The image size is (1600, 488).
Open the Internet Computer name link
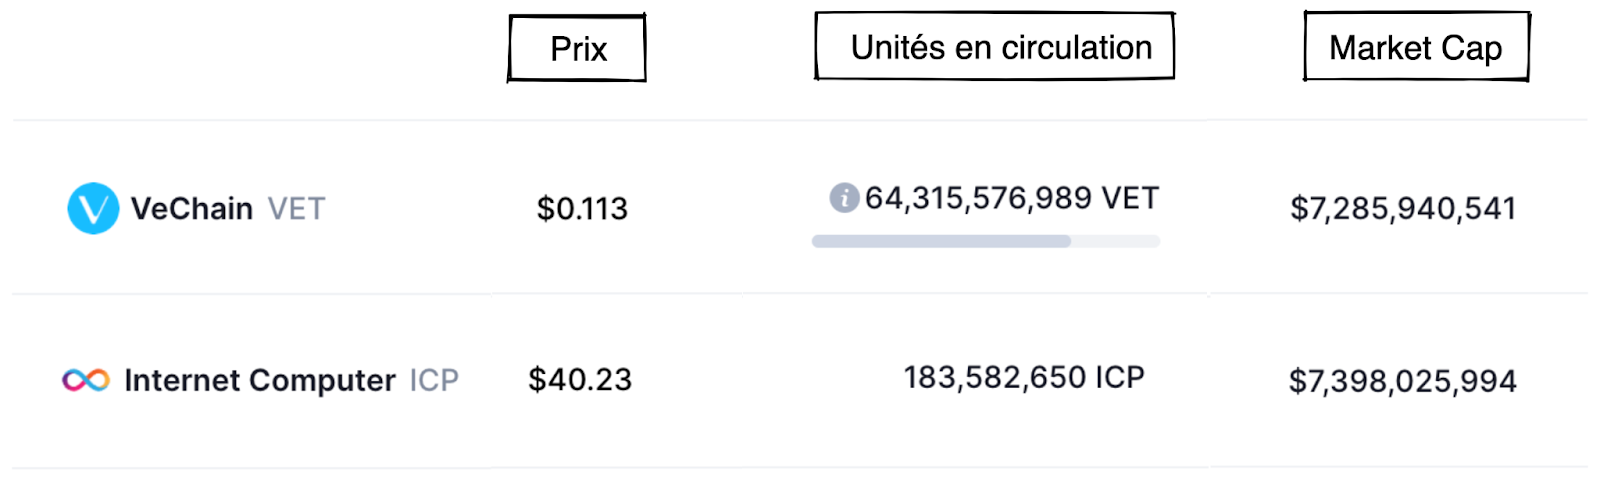(x=260, y=380)
